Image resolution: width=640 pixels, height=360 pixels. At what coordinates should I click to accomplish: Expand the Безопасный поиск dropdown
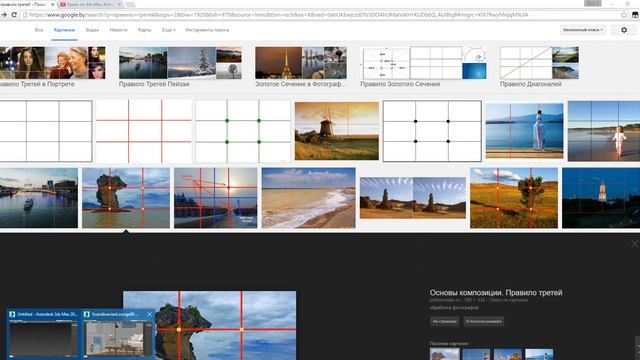point(583,30)
